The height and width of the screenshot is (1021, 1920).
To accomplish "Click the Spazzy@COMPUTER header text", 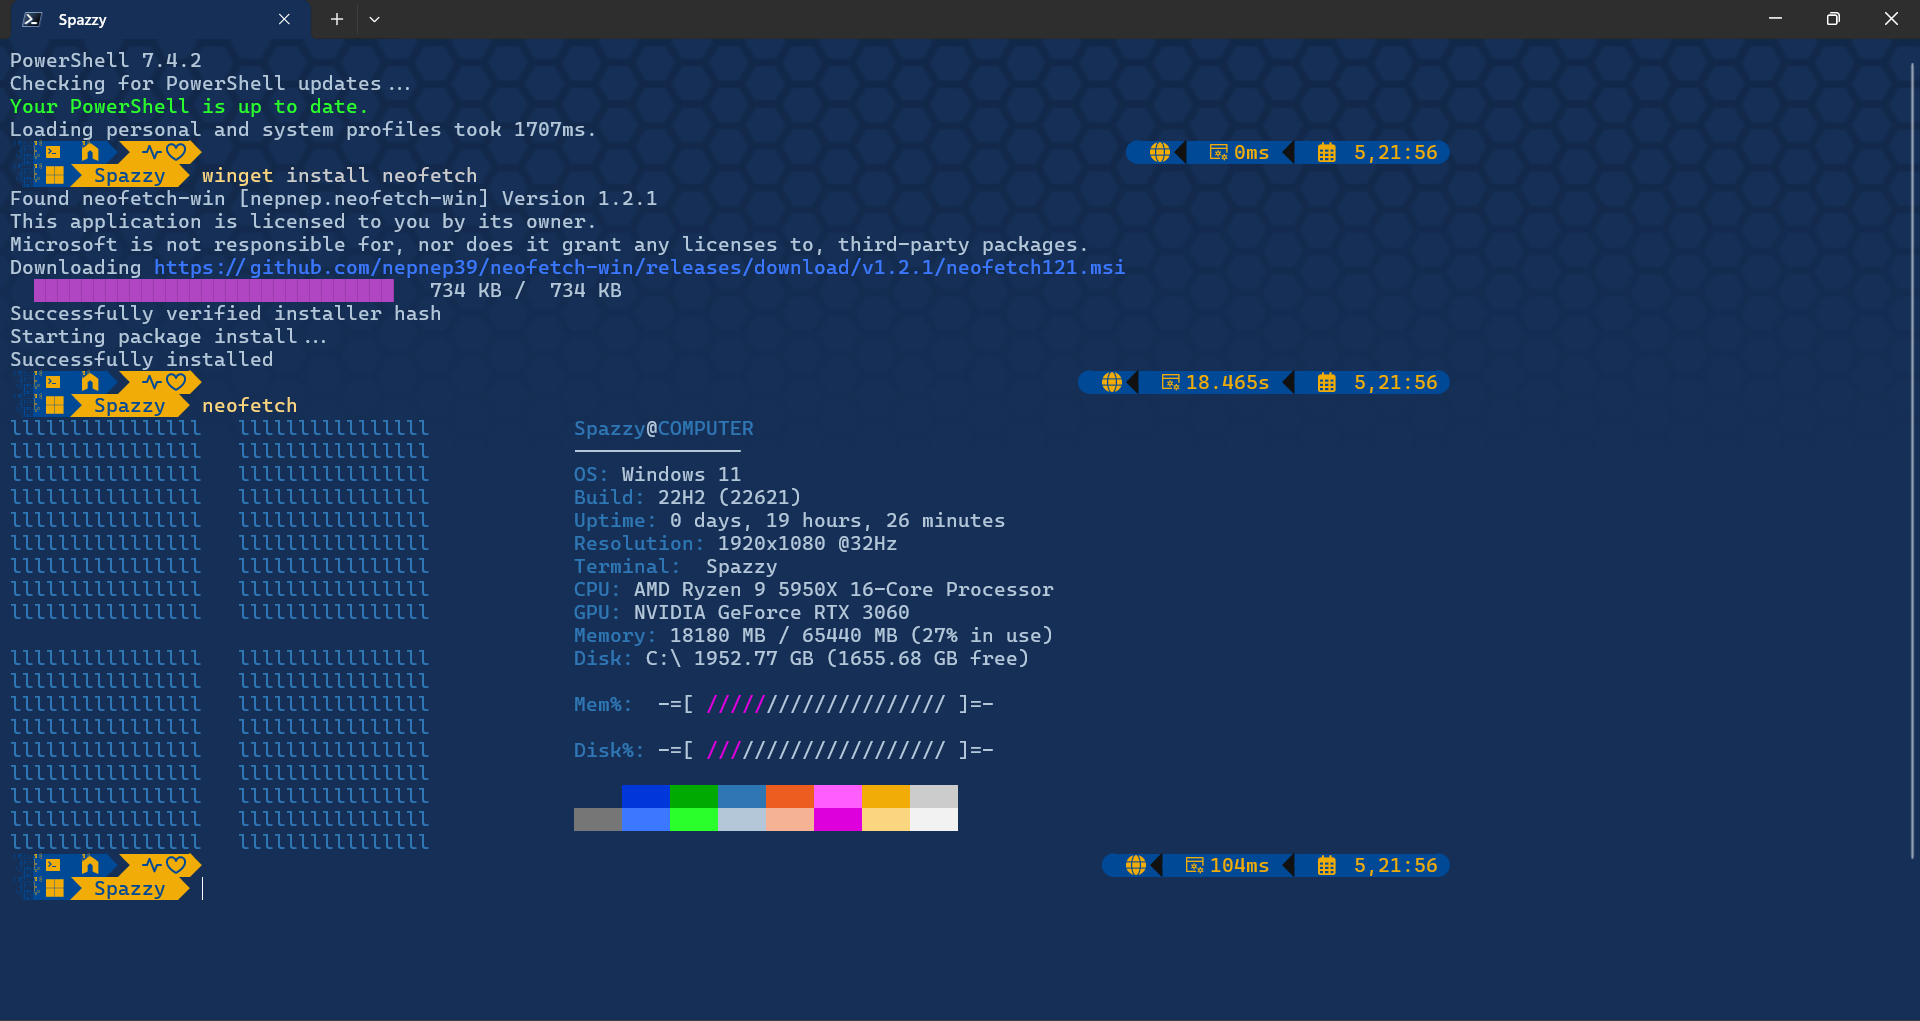I will pos(663,428).
